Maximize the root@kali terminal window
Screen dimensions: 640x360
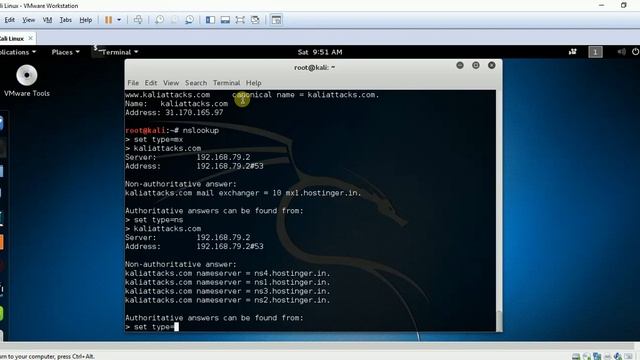pyautogui.click(x=476, y=65)
